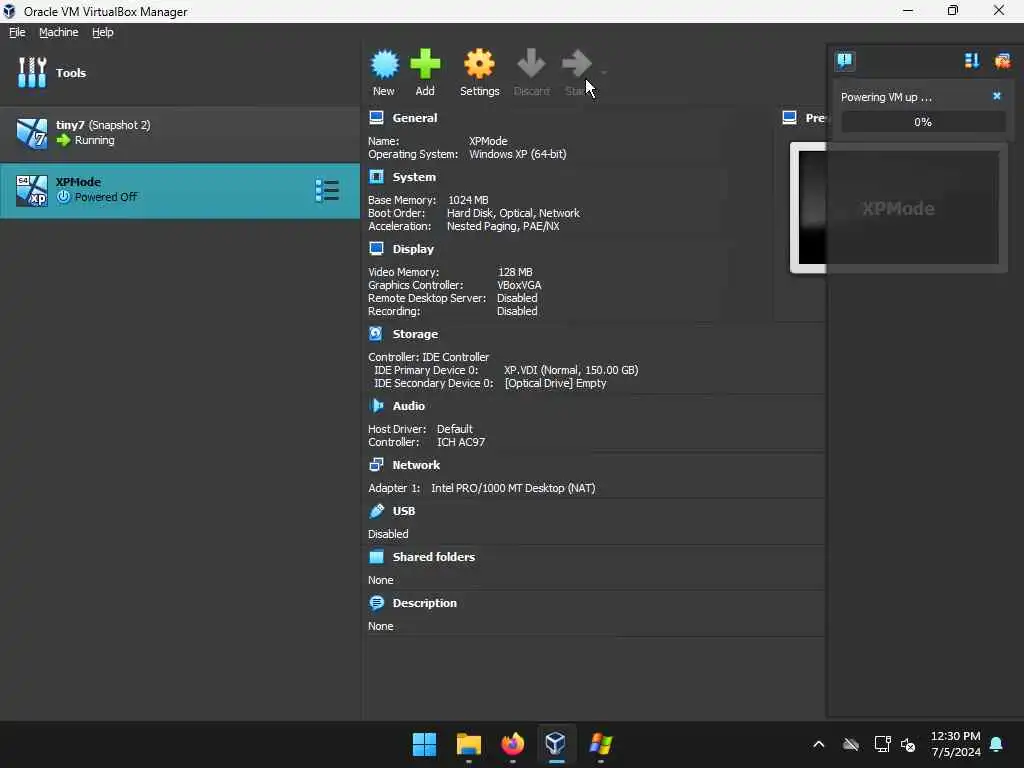Image resolution: width=1024 pixels, height=768 pixels.
Task: Click the Network section adapter icon
Action: pos(376,464)
